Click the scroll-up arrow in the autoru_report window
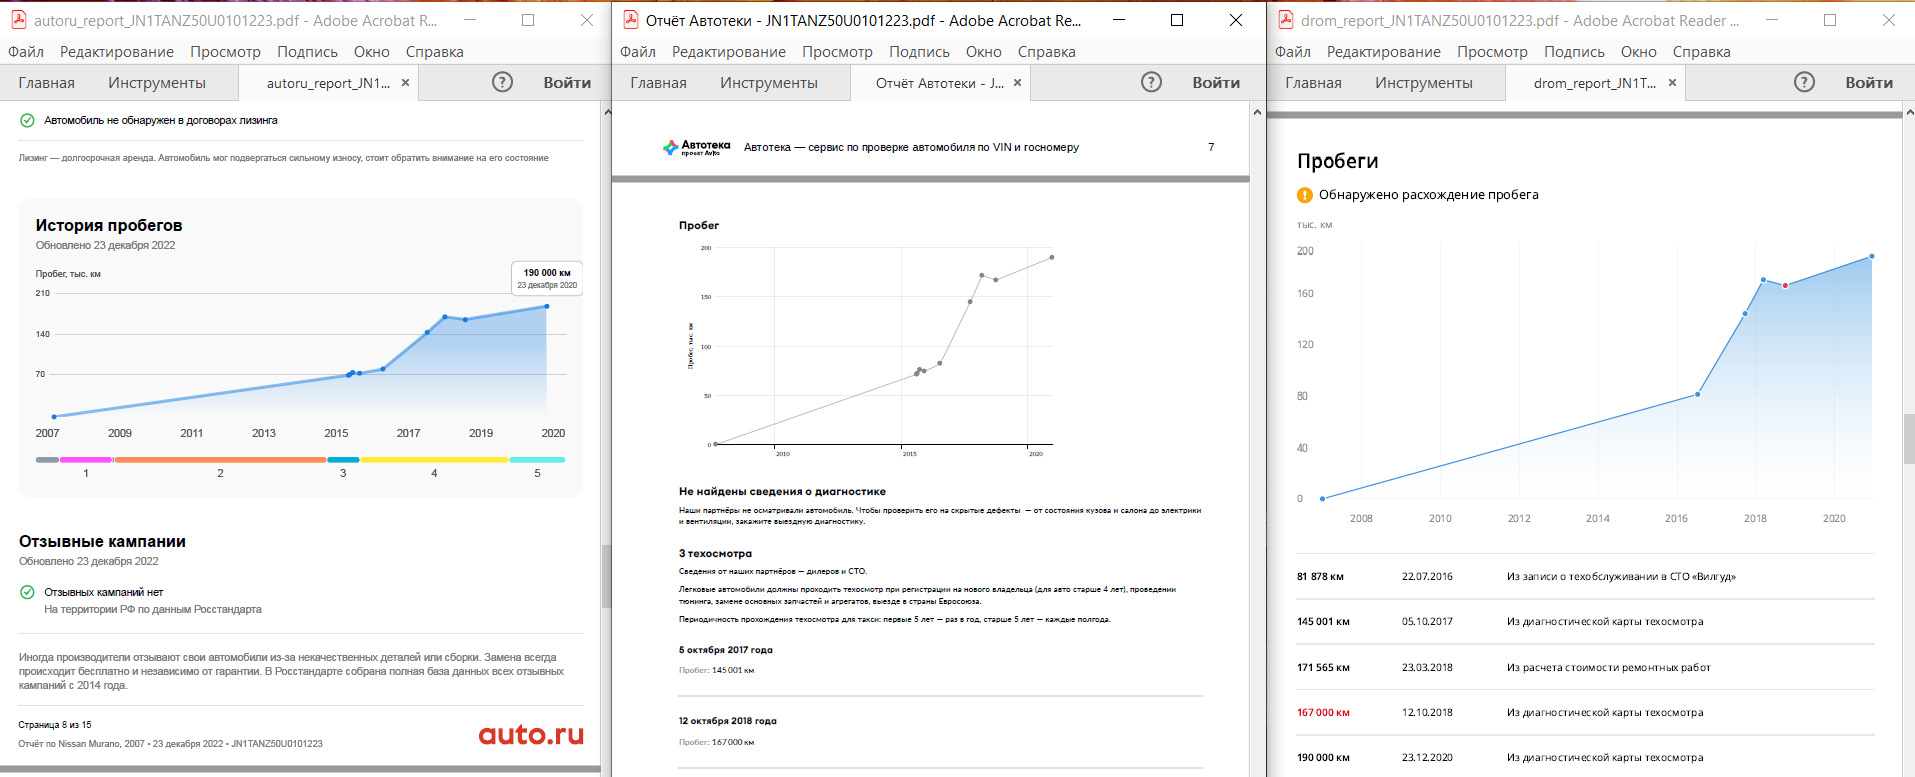 [x=606, y=112]
